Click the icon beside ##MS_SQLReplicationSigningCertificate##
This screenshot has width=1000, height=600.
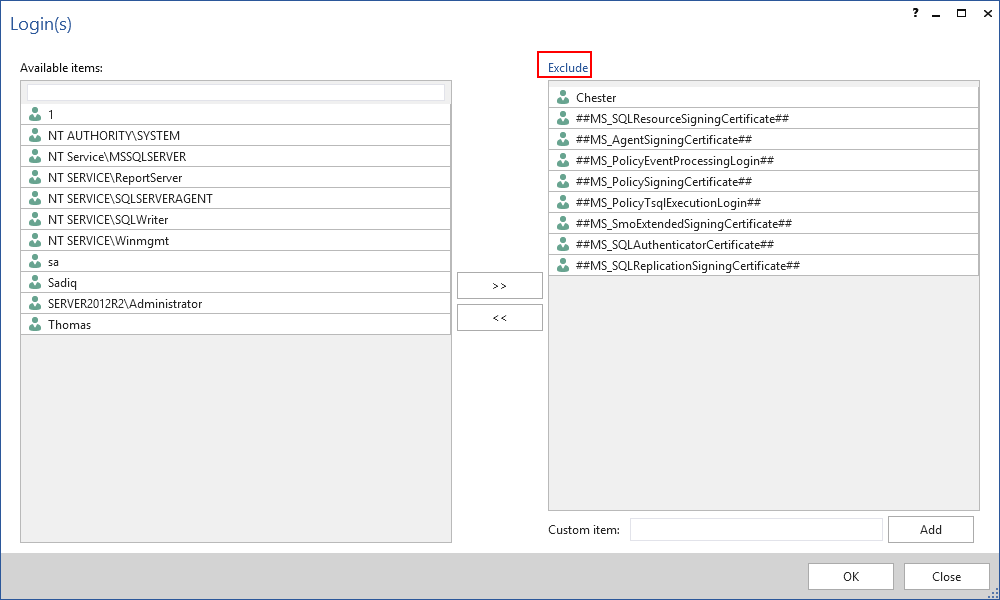pos(562,265)
